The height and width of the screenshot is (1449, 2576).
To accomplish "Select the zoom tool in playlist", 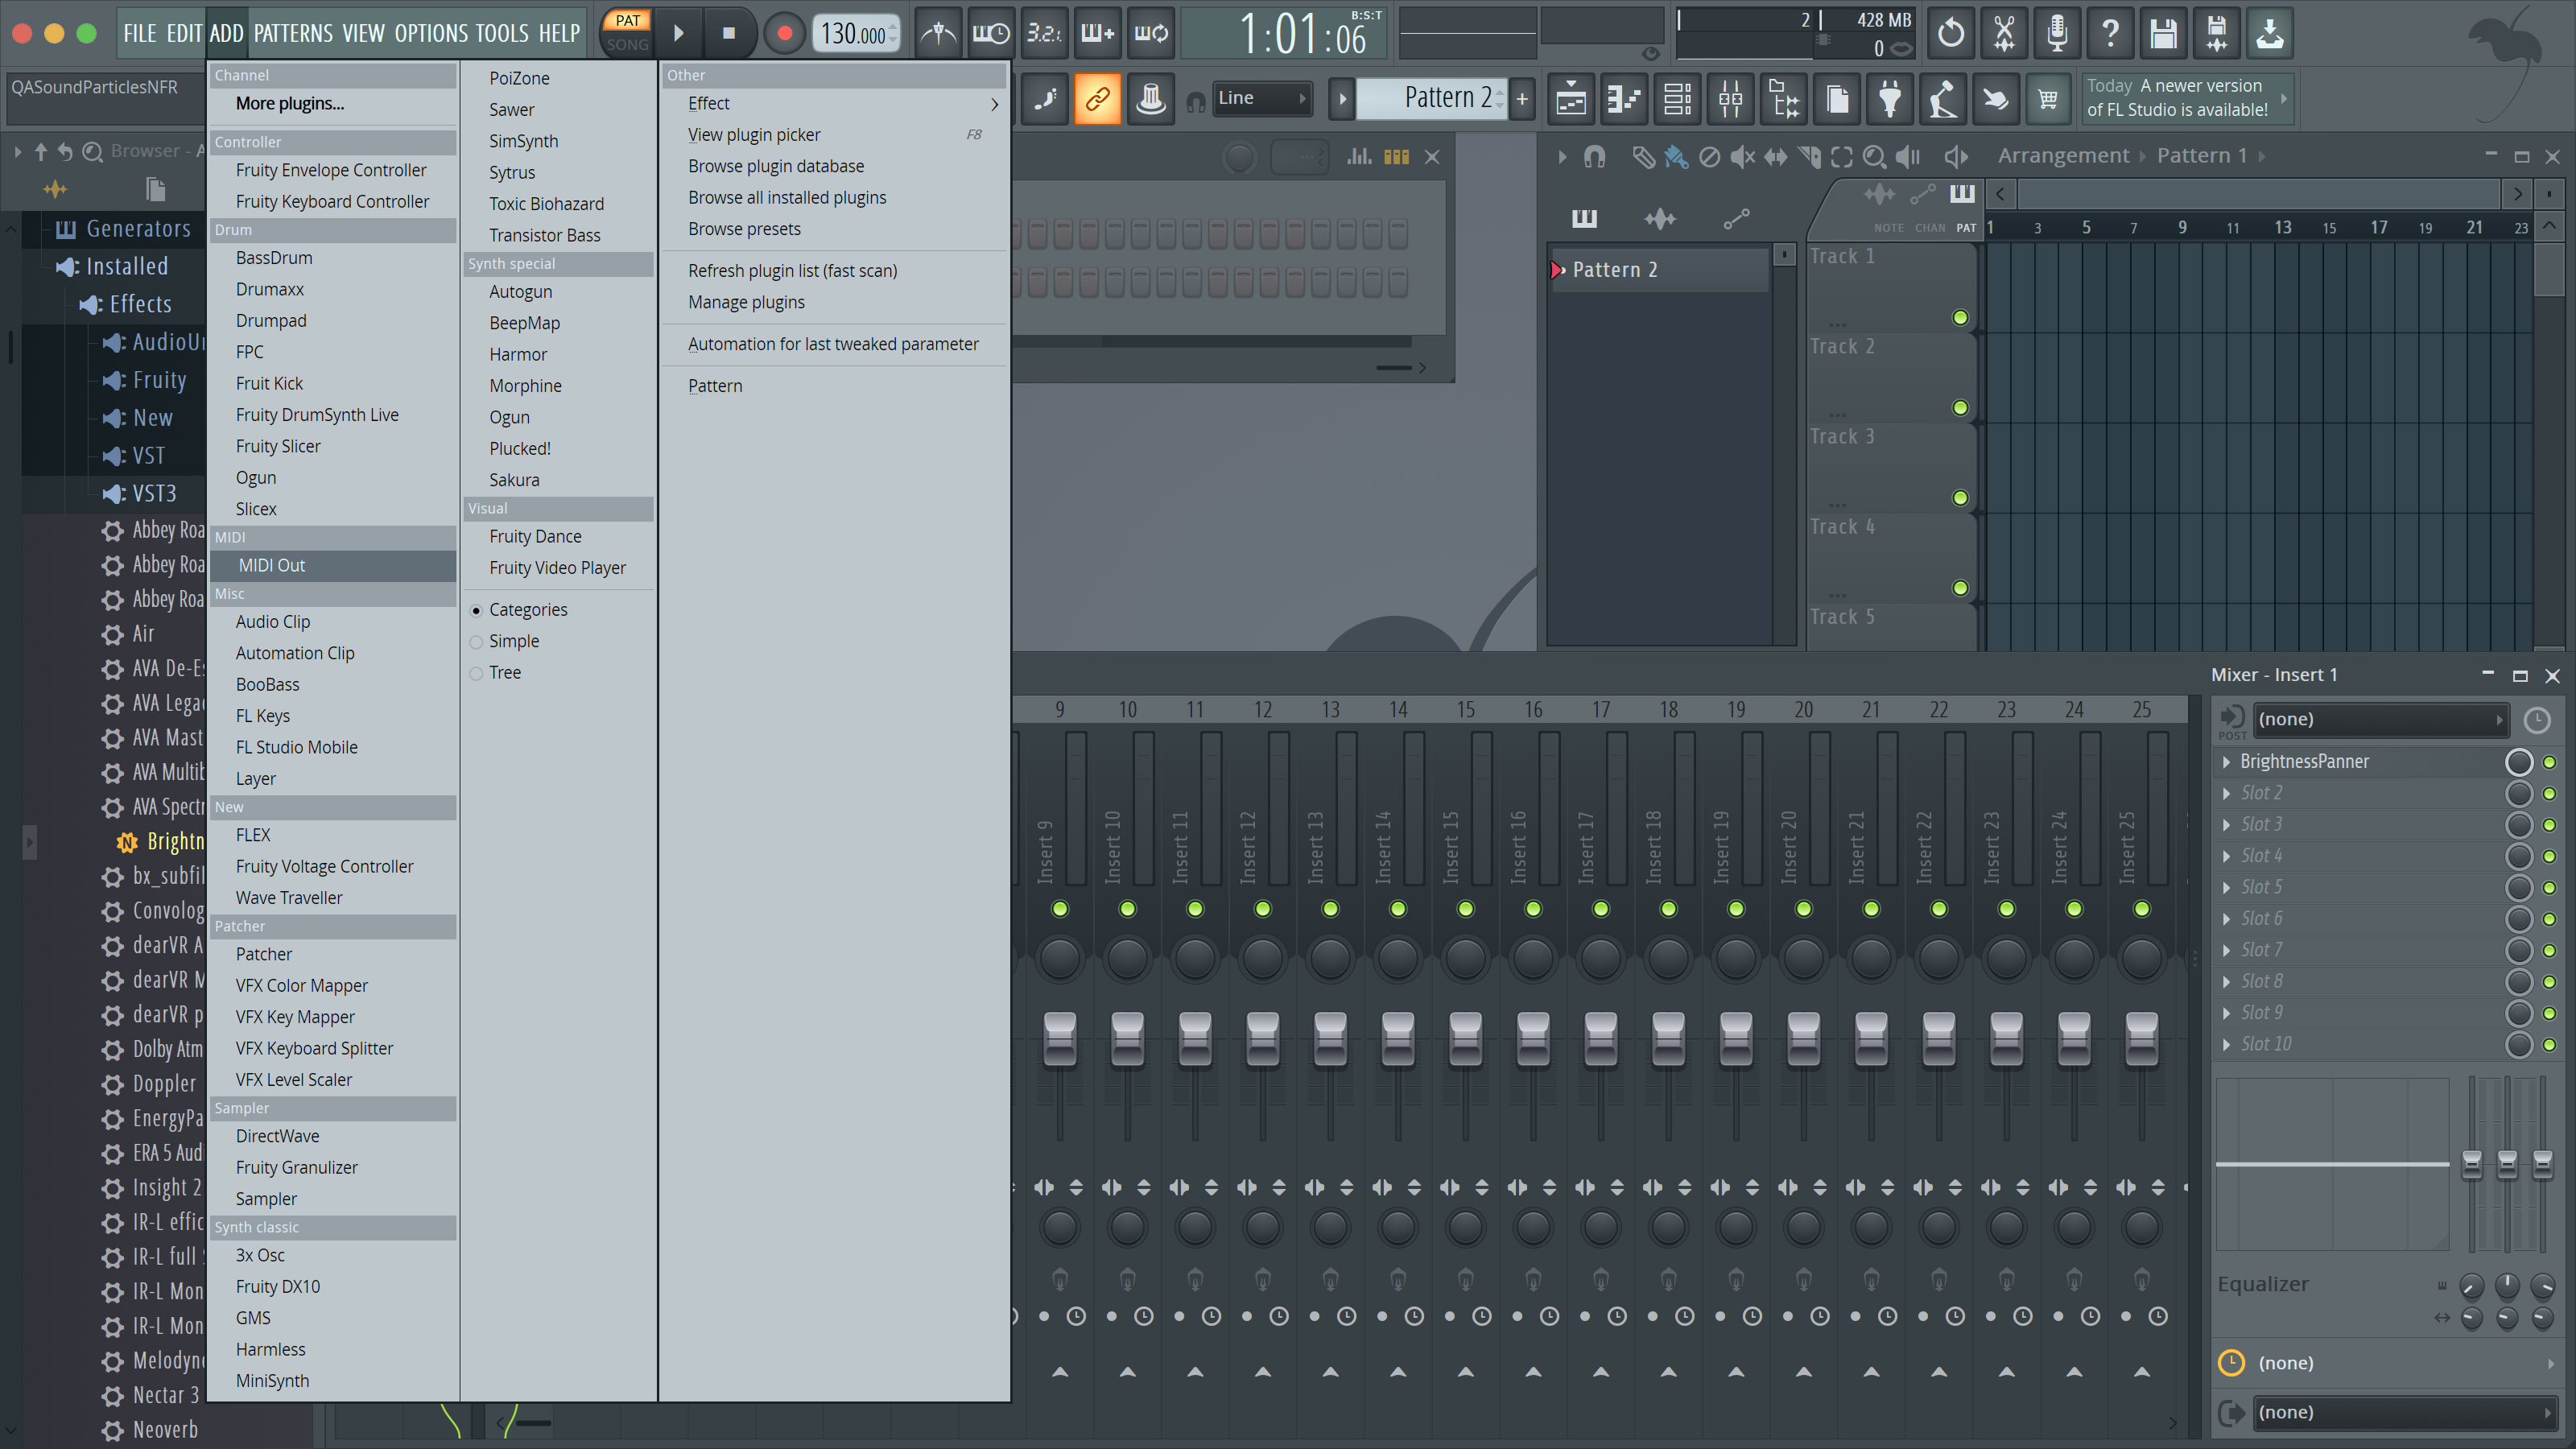I will [x=1874, y=157].
